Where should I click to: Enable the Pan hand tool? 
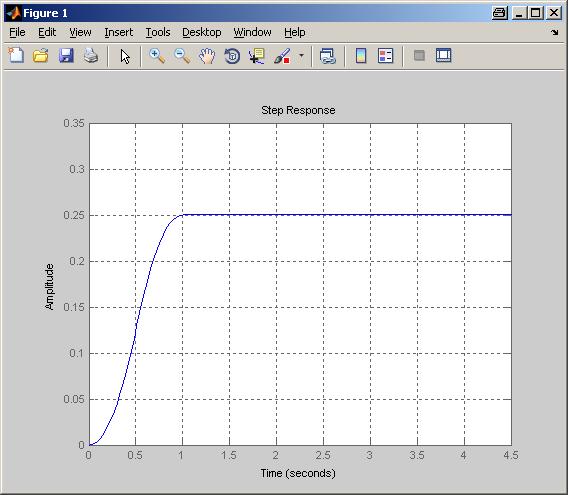pos(207,56)
